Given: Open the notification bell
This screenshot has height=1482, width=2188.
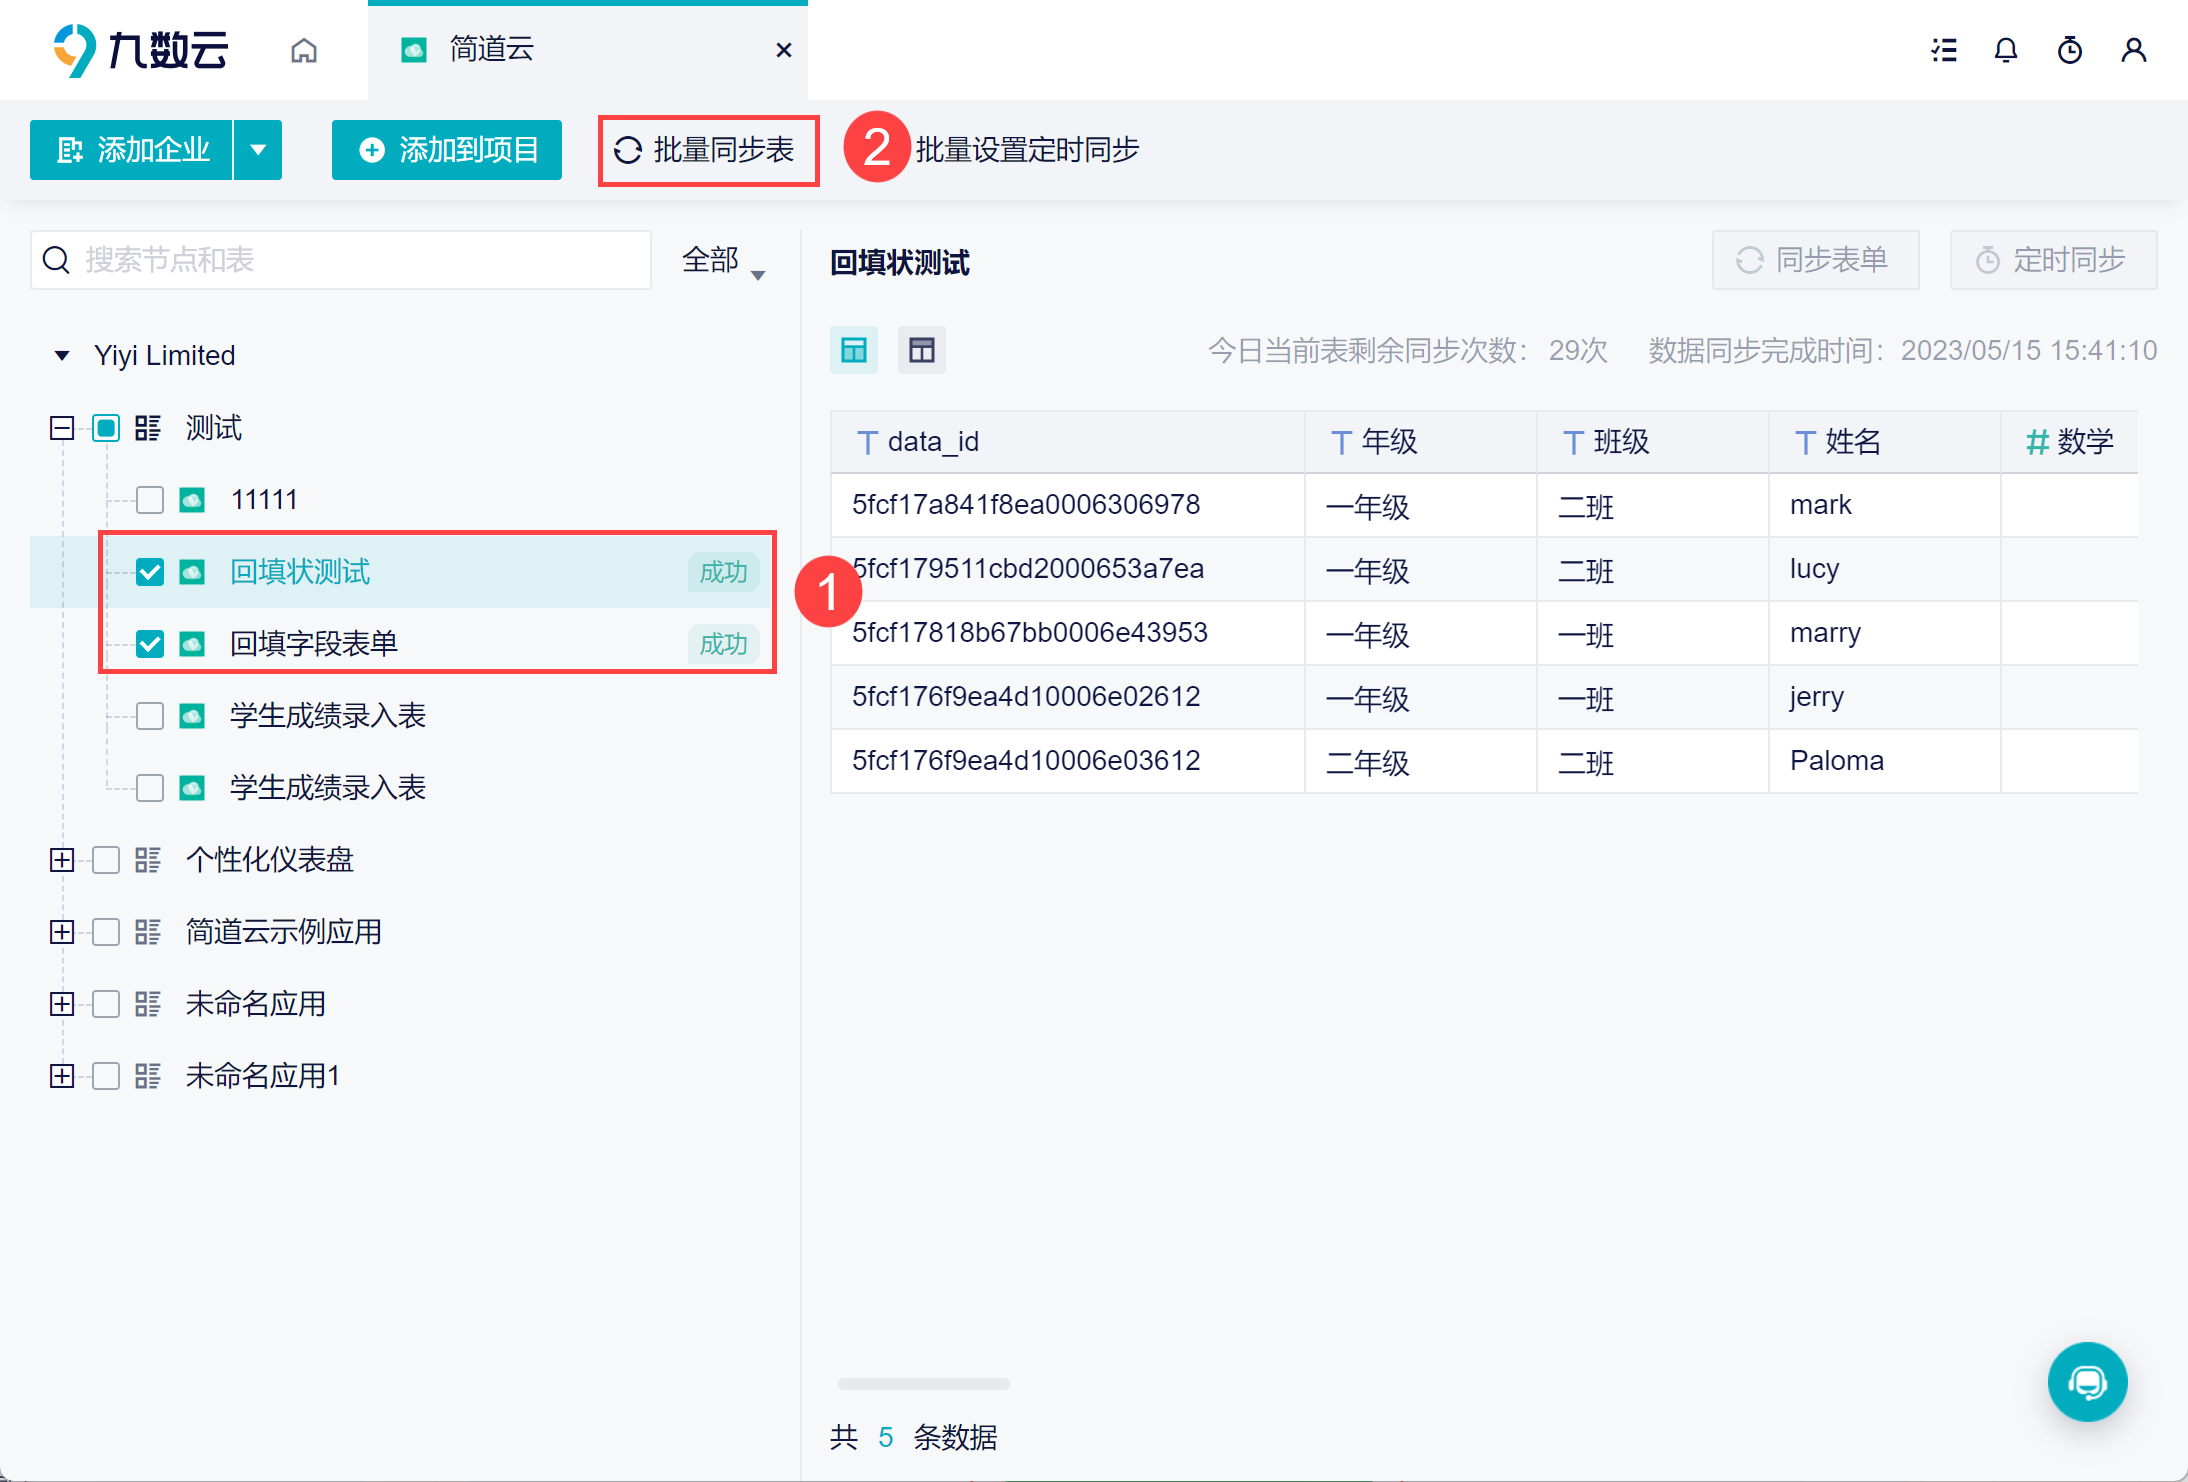Looking at the screenshot, I should click(x=2006, y=50).
